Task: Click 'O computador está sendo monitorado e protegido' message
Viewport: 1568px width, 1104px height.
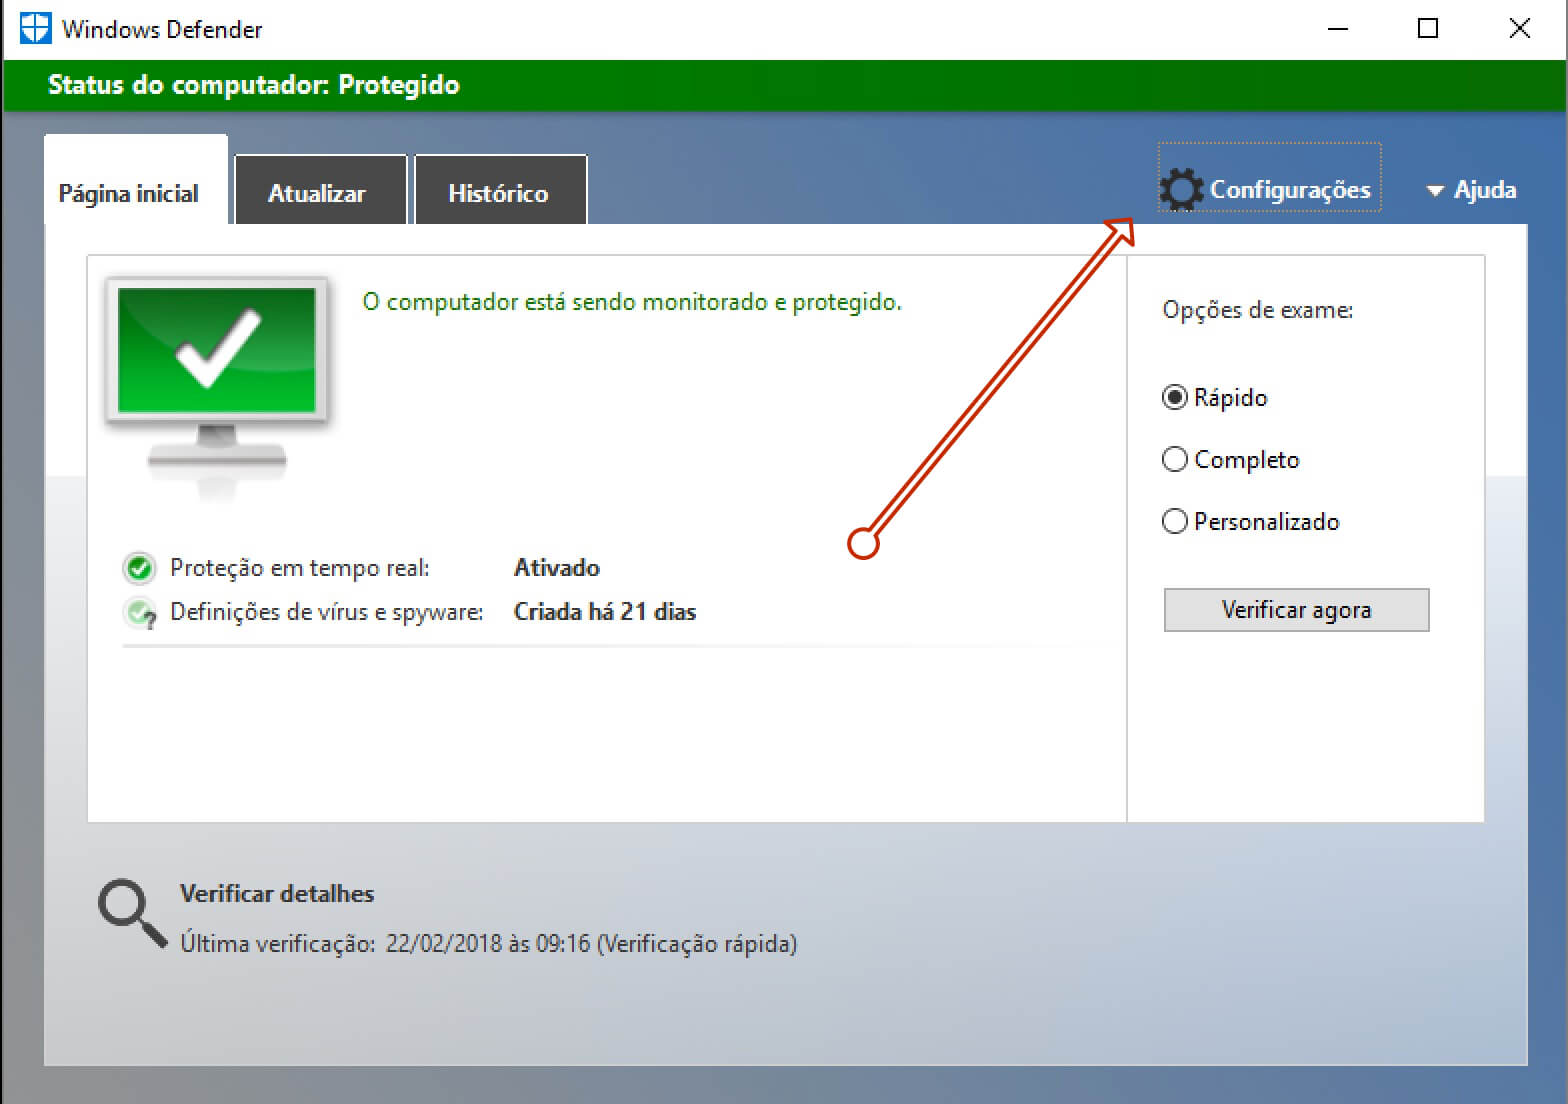Action: click(632, 302)
